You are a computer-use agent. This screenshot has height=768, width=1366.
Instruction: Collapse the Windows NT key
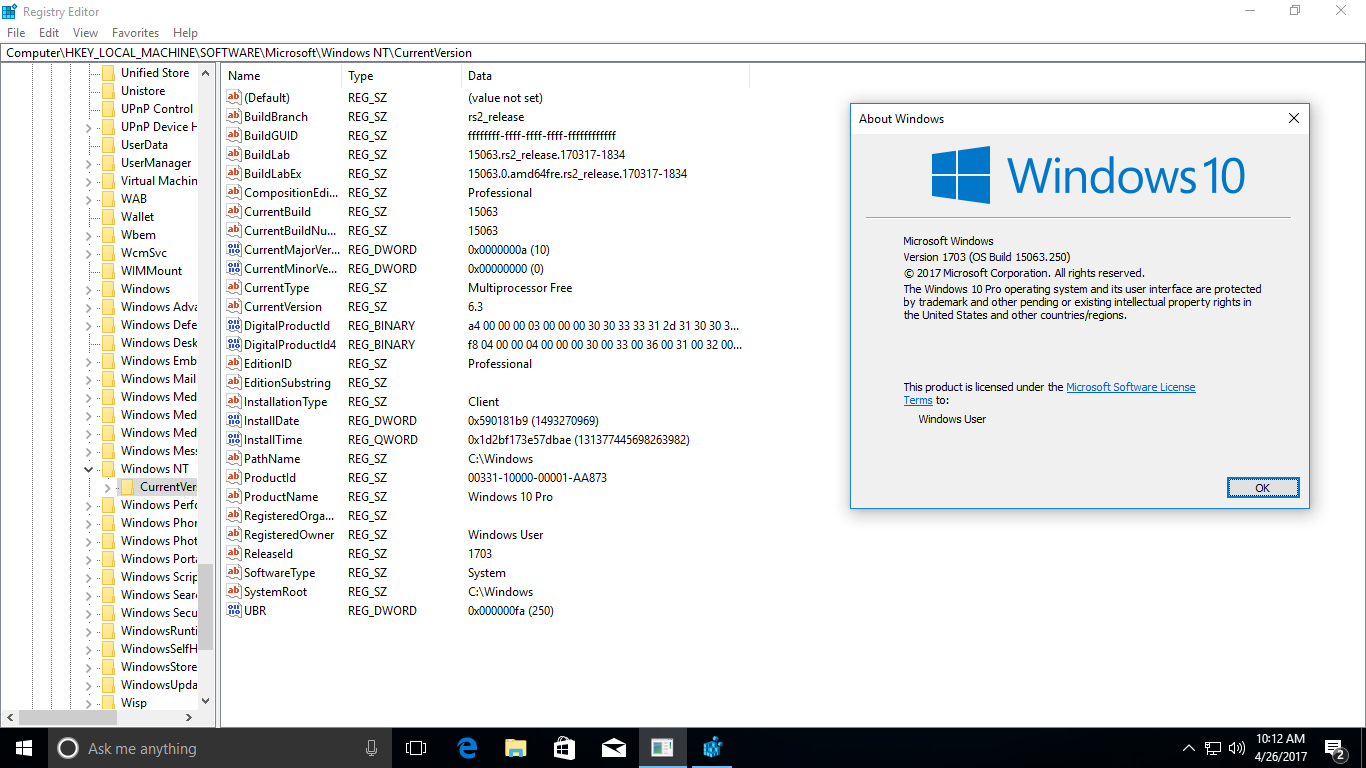(x=88, y=469)
